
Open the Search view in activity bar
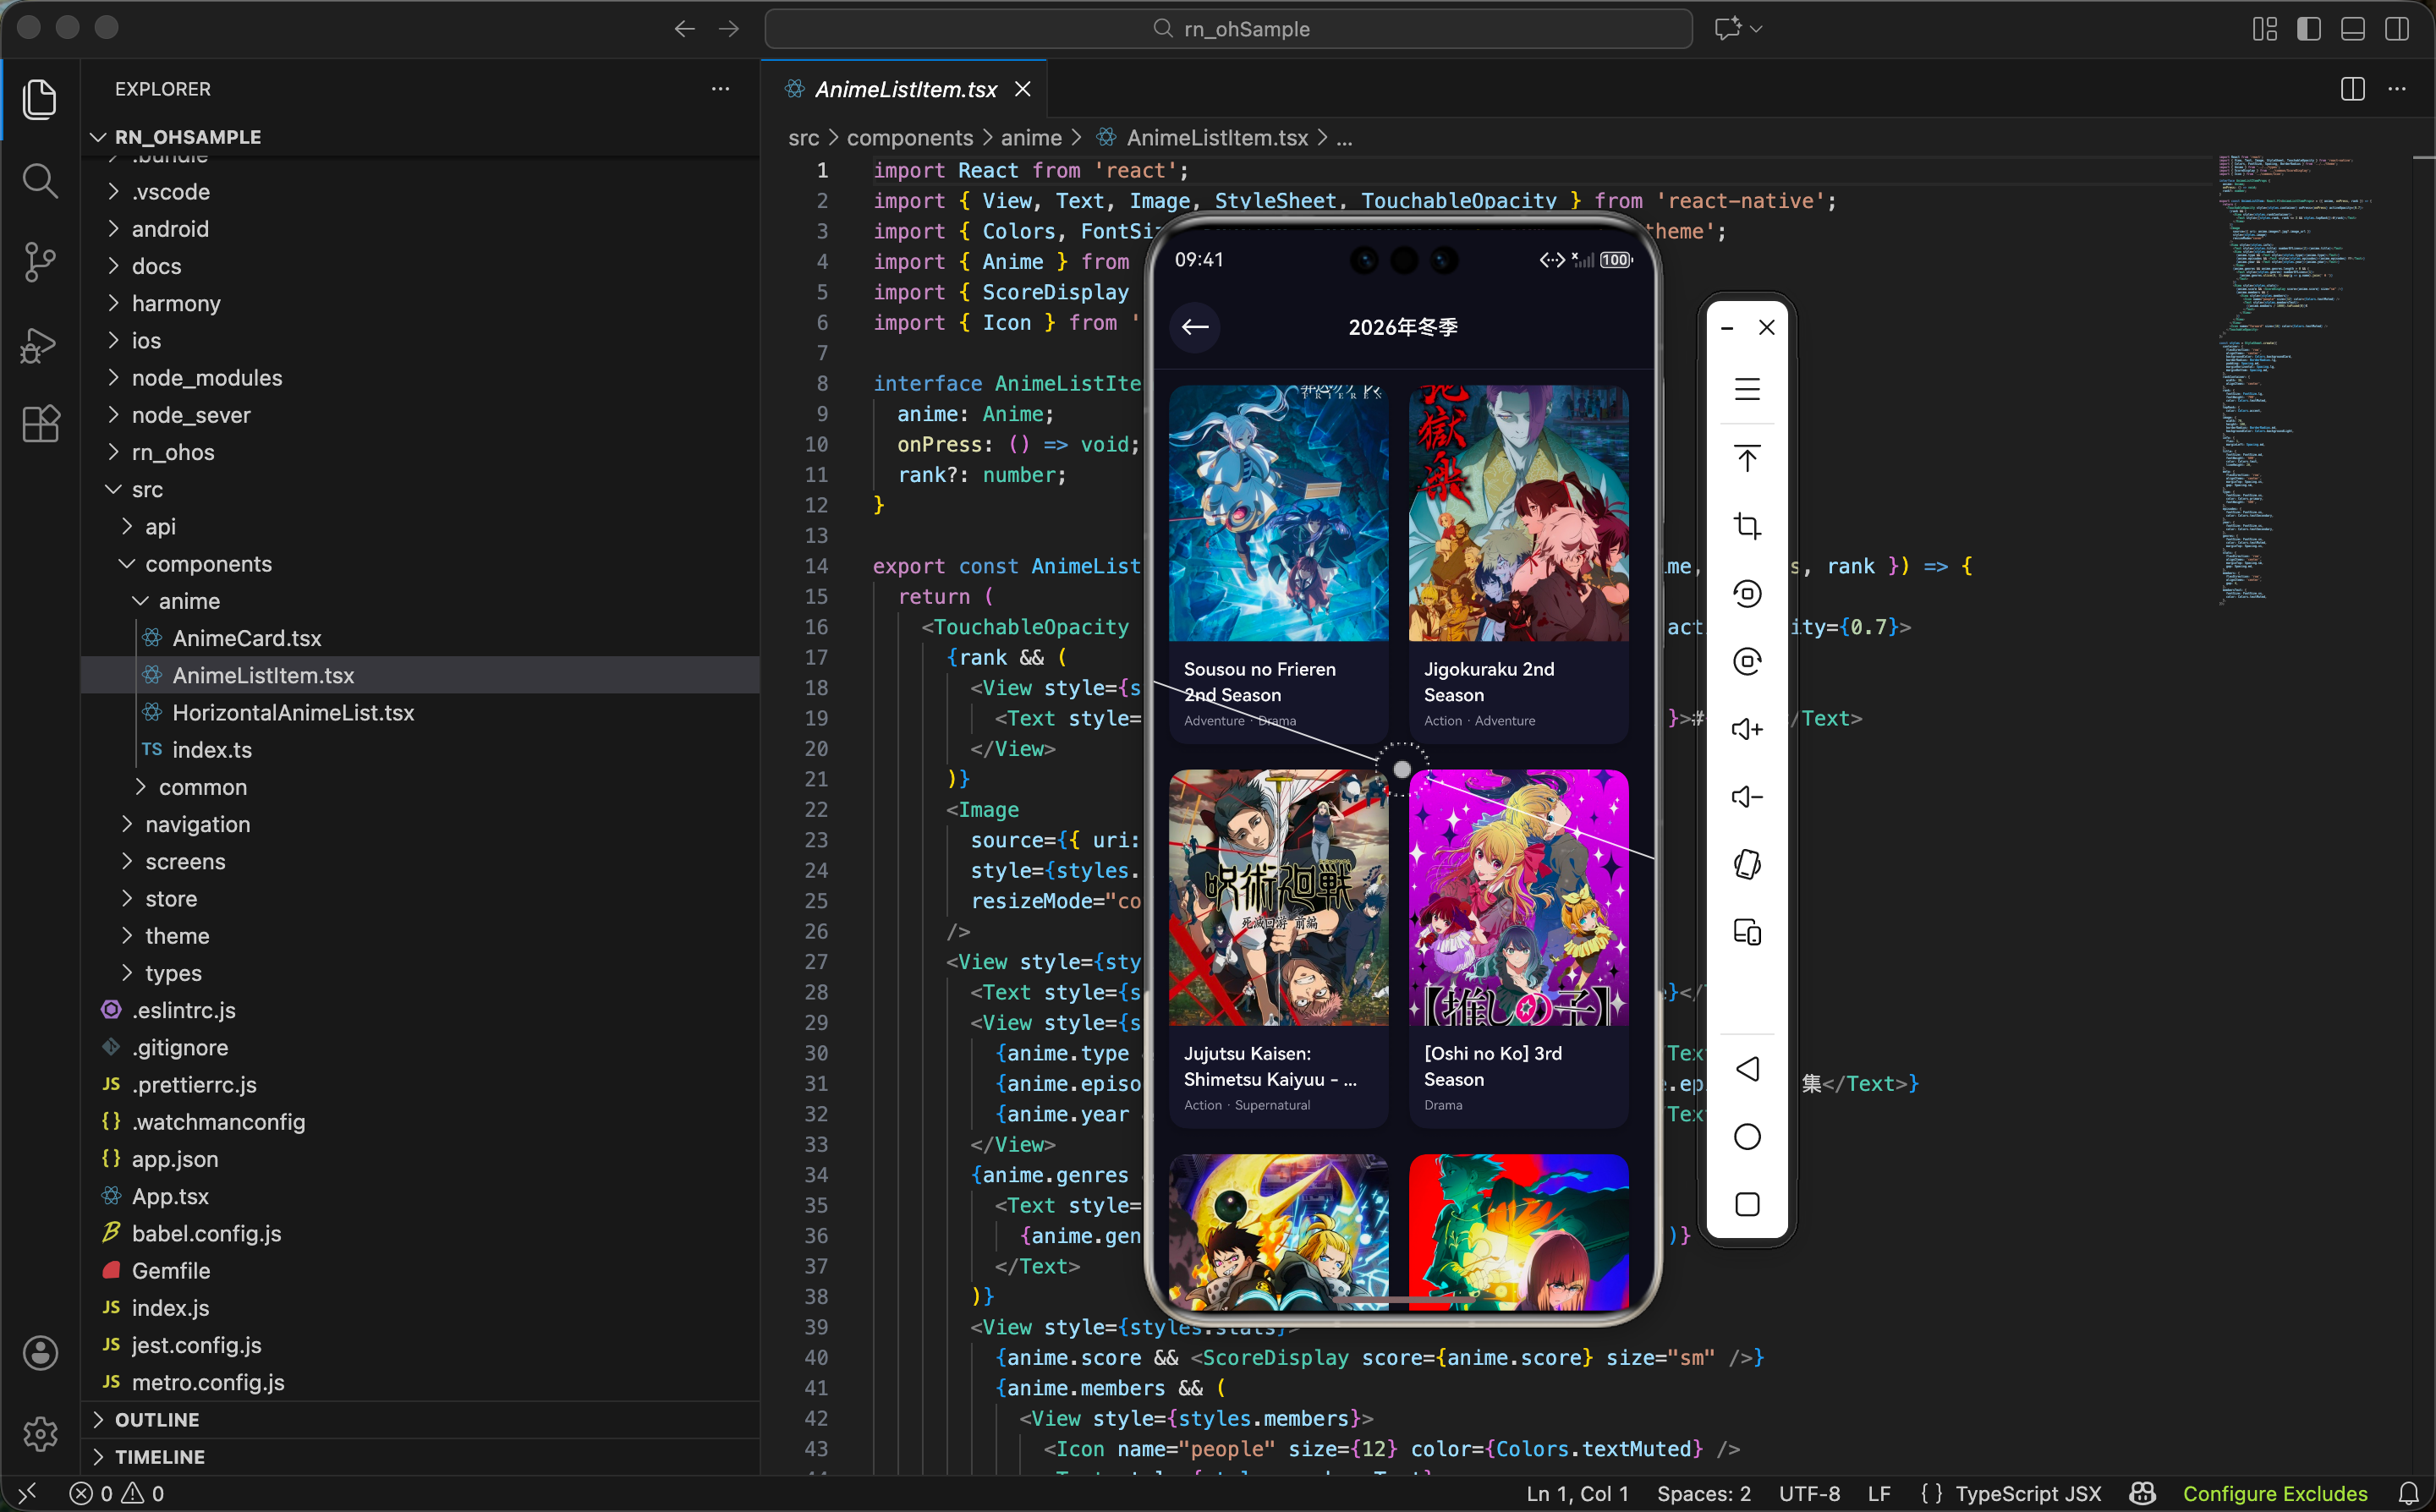(40, 181)
